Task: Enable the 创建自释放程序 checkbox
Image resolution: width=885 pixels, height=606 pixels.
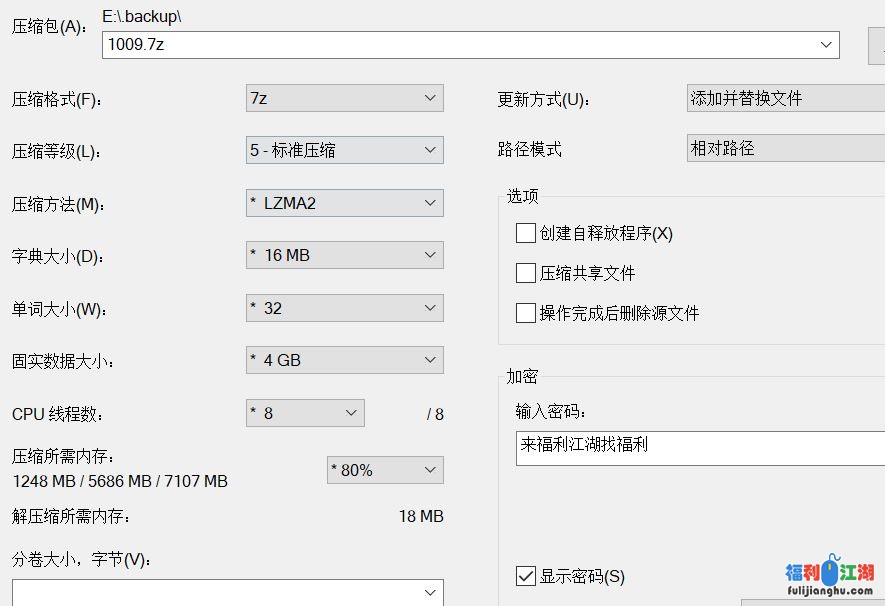Action: [x=526, y=233]
